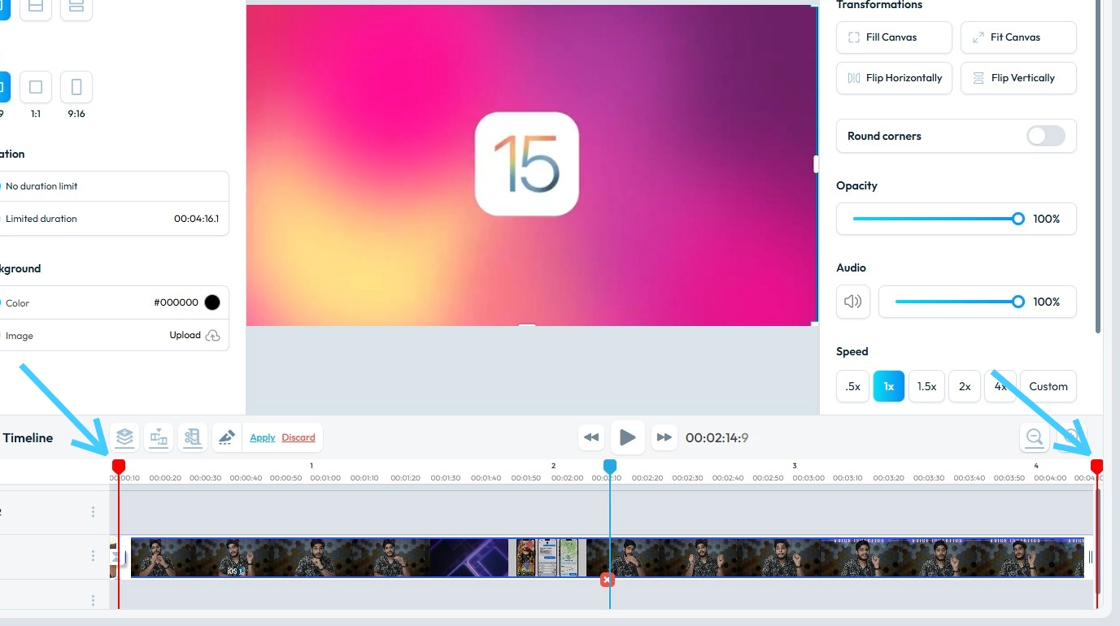1120x626 pixels.
Task: Select the 1:1 square aspect ratio
Action: tap(36, 87)
